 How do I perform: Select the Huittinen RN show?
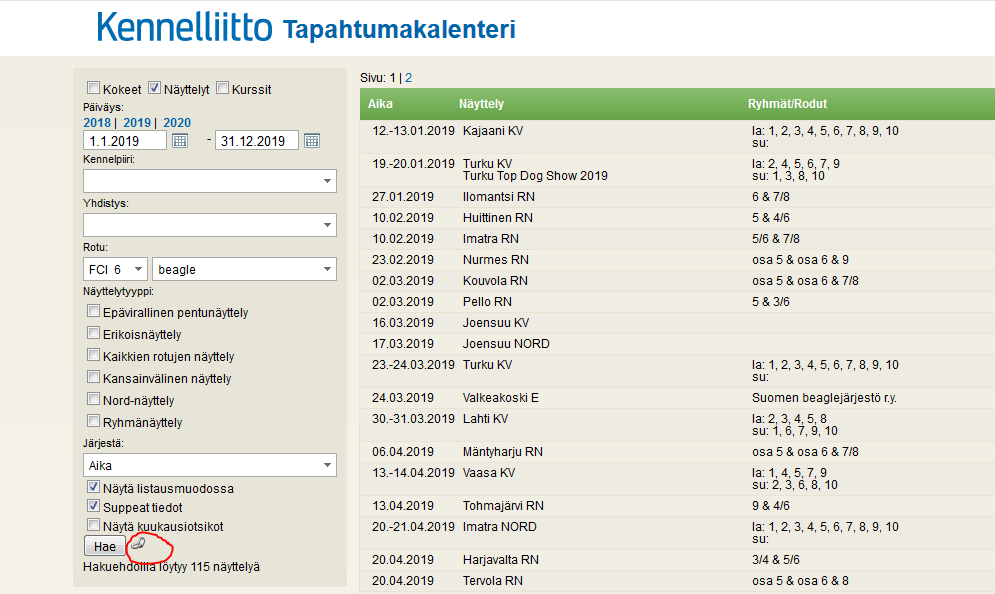498,218
